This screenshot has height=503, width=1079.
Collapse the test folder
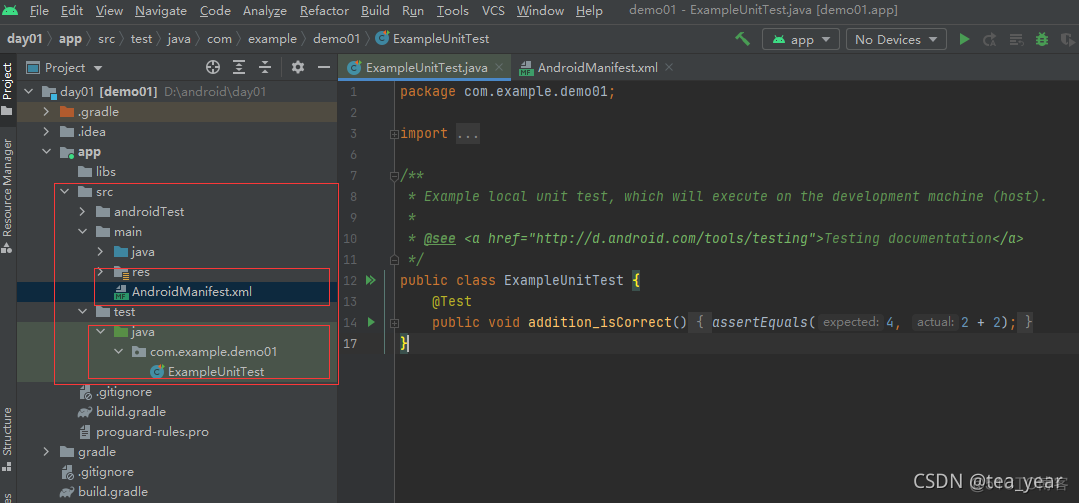click(83, 312)
